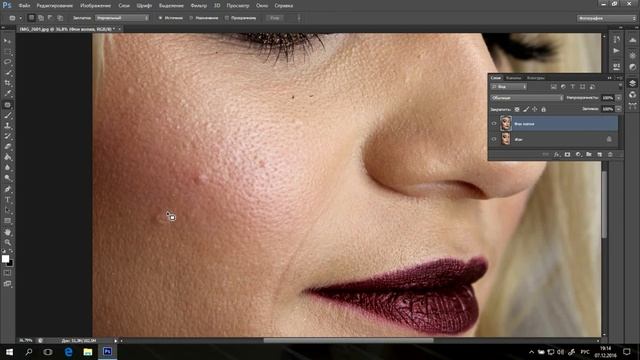Change the screen mode
This screenshot has height=360, width=640.
[7, 284]
